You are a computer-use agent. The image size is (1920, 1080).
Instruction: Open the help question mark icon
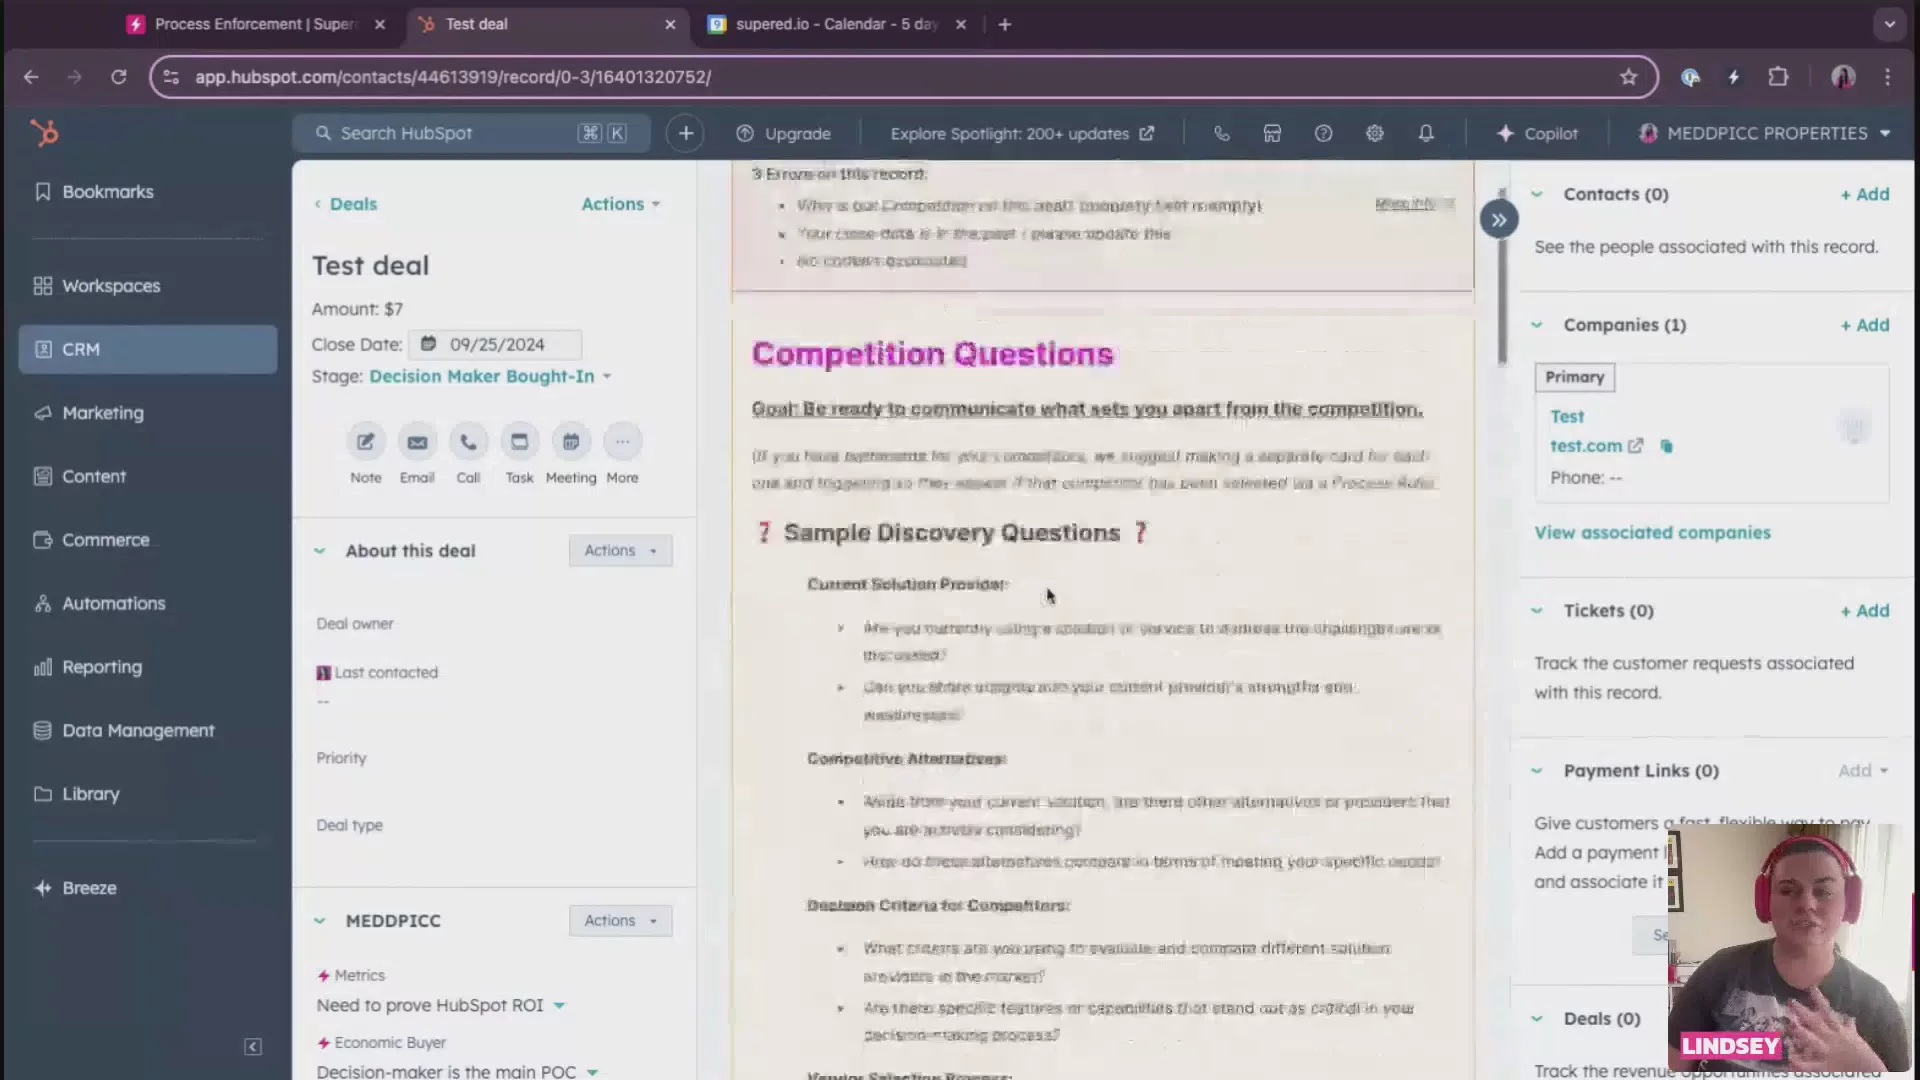point(1324,133)
